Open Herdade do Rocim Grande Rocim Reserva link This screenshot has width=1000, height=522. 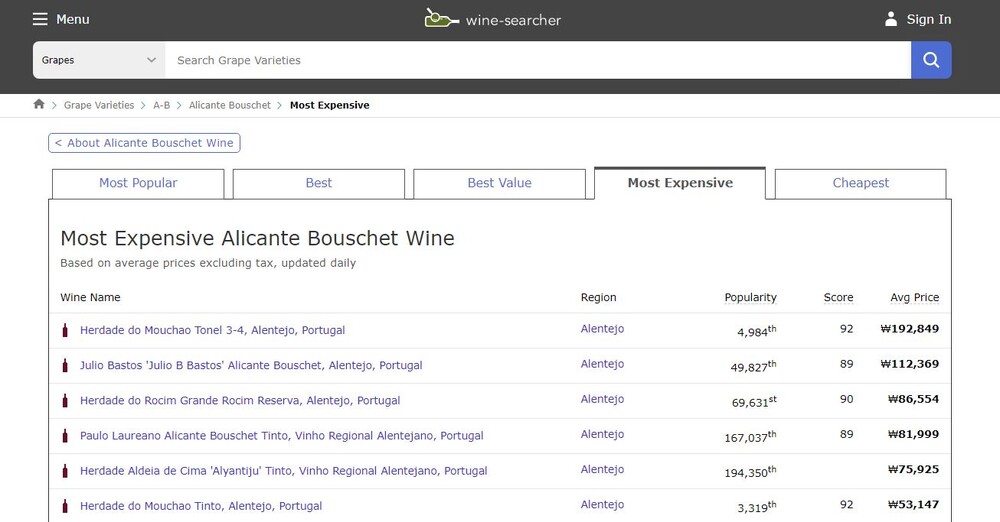point(240,400)
